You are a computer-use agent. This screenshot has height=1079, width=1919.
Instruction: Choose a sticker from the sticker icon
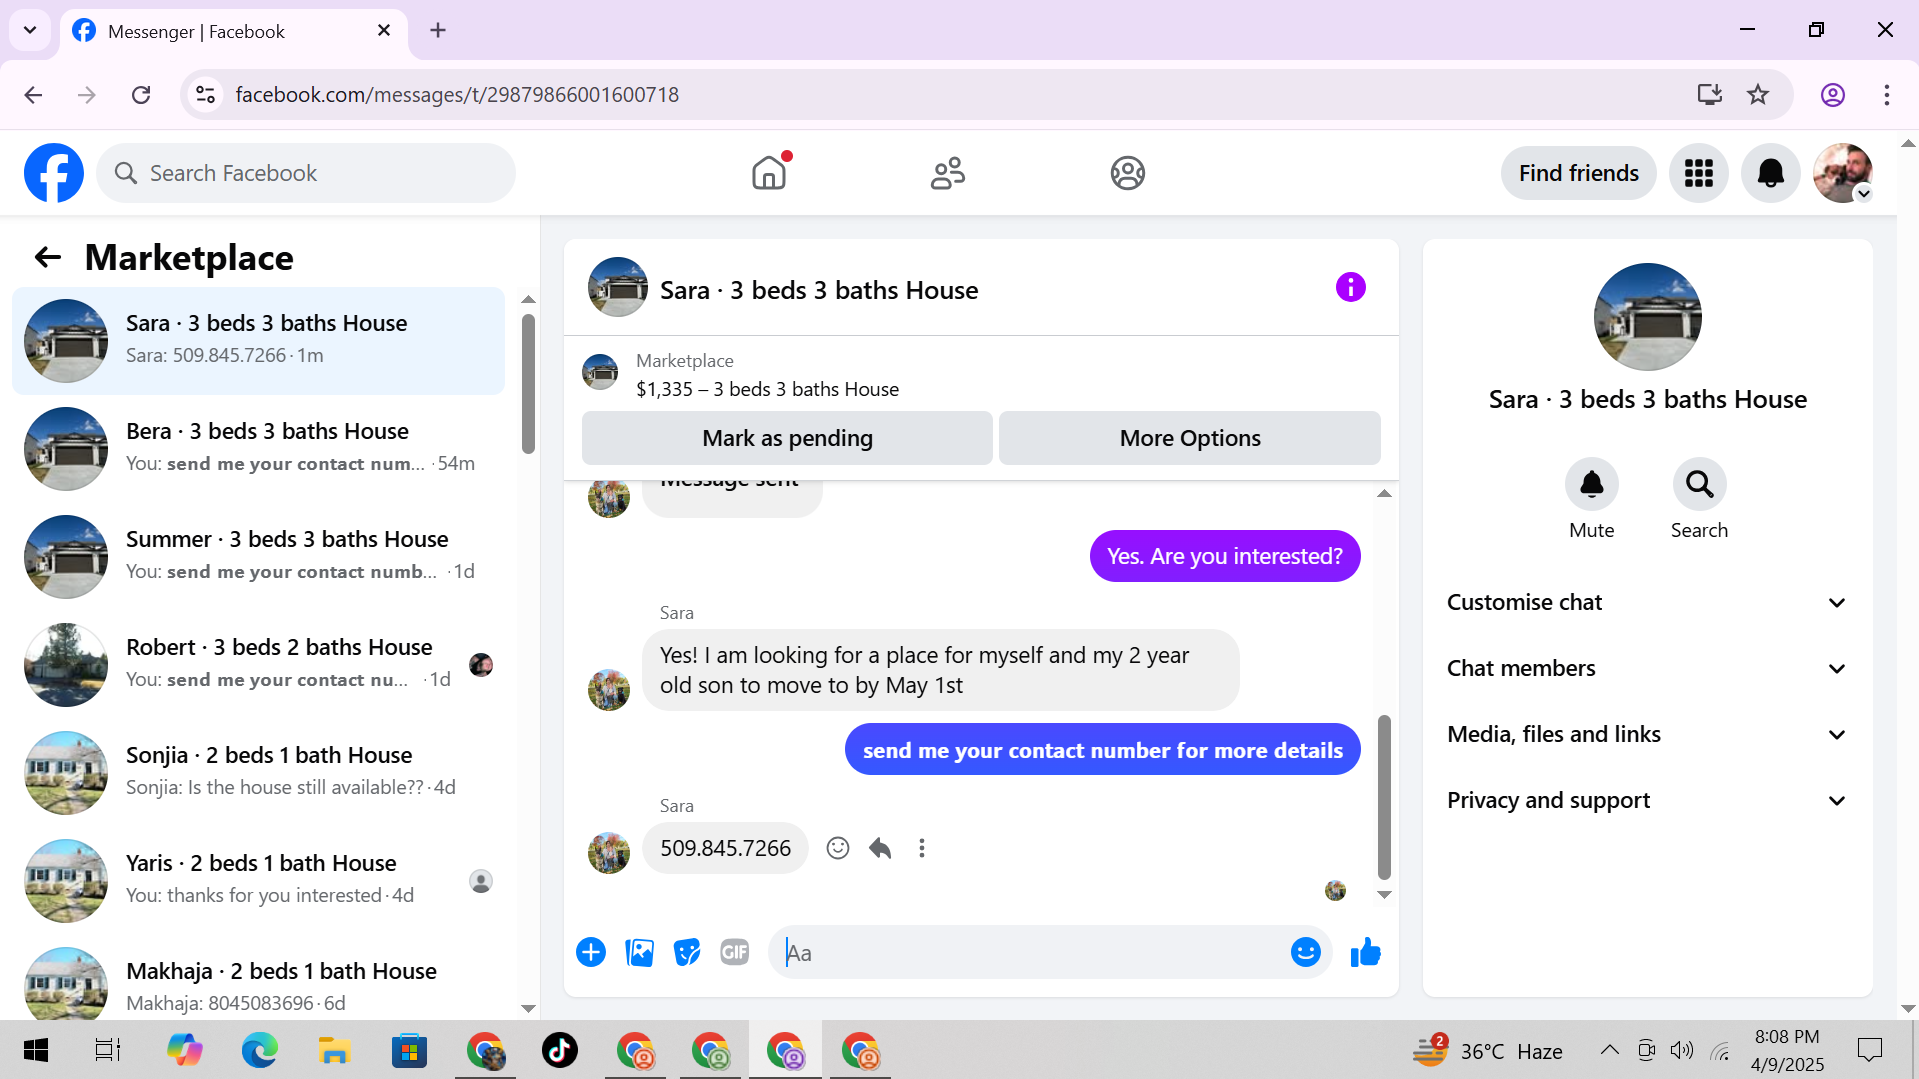tap(687, 953)
